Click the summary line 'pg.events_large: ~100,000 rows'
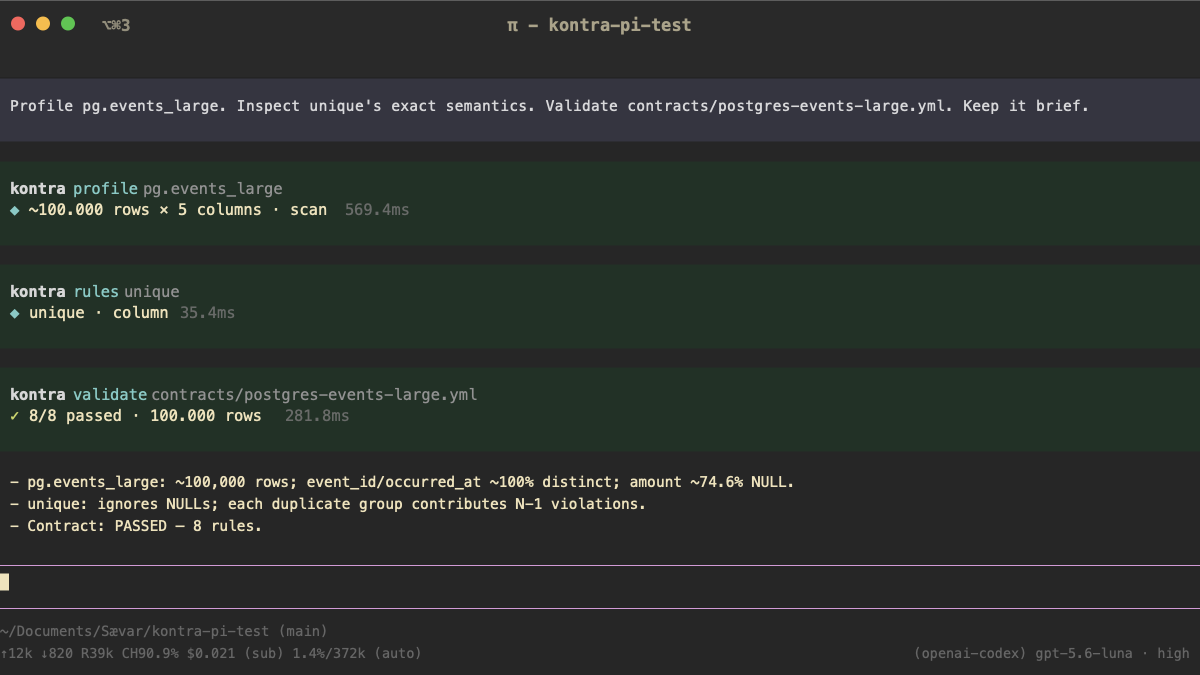The image size is (1200, 675). click(x=402, y=482)
